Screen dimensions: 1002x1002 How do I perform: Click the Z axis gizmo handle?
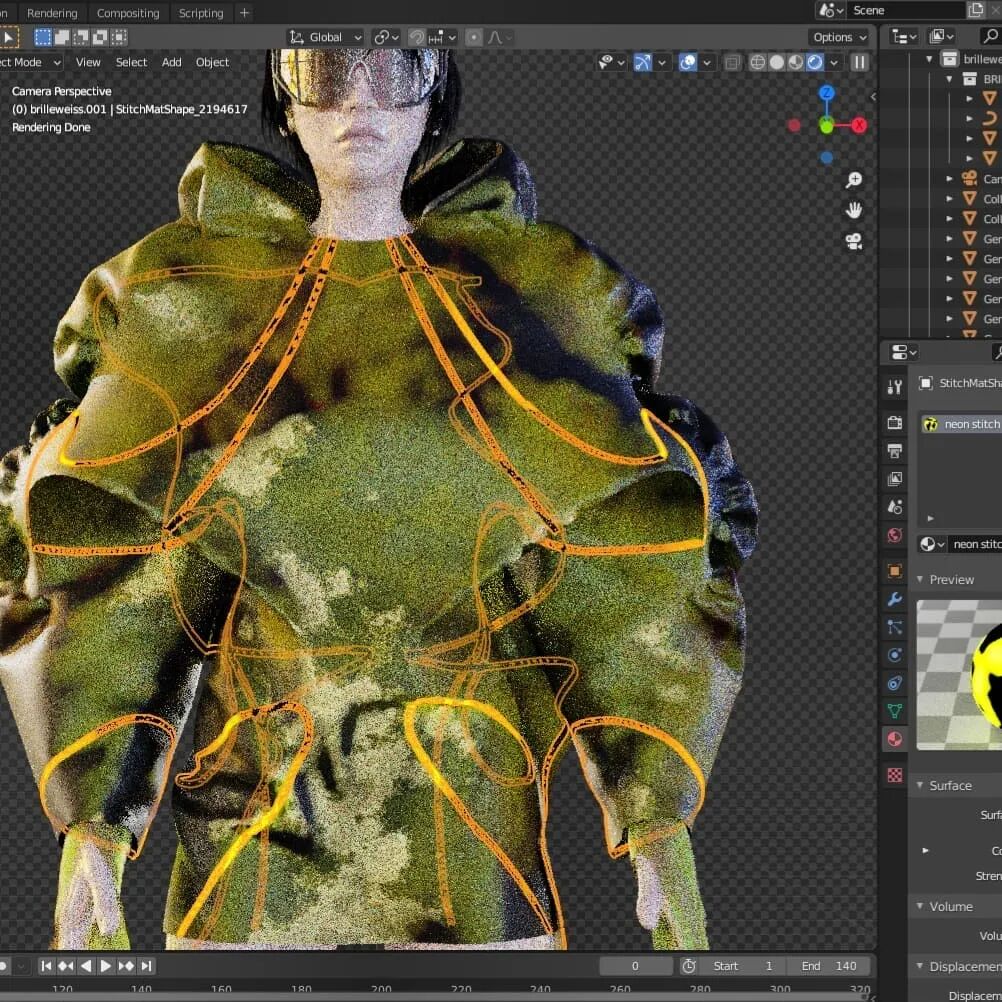point(826,93)
